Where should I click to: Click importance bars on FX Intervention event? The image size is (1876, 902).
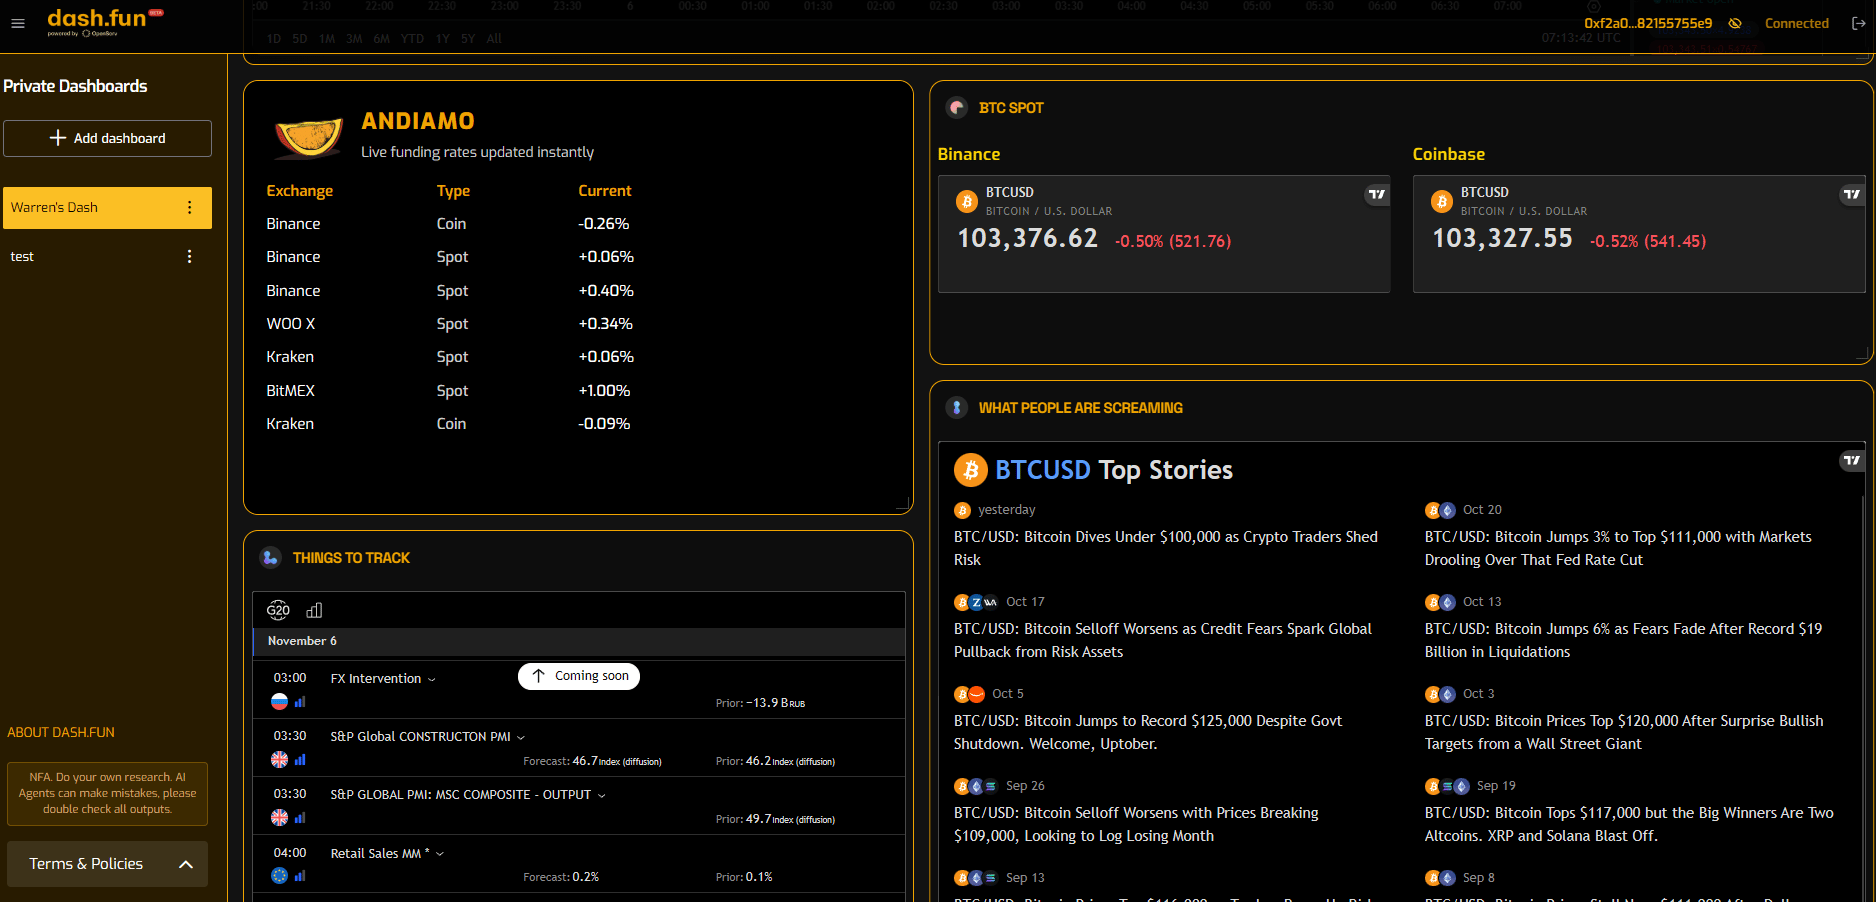(300, 702)
